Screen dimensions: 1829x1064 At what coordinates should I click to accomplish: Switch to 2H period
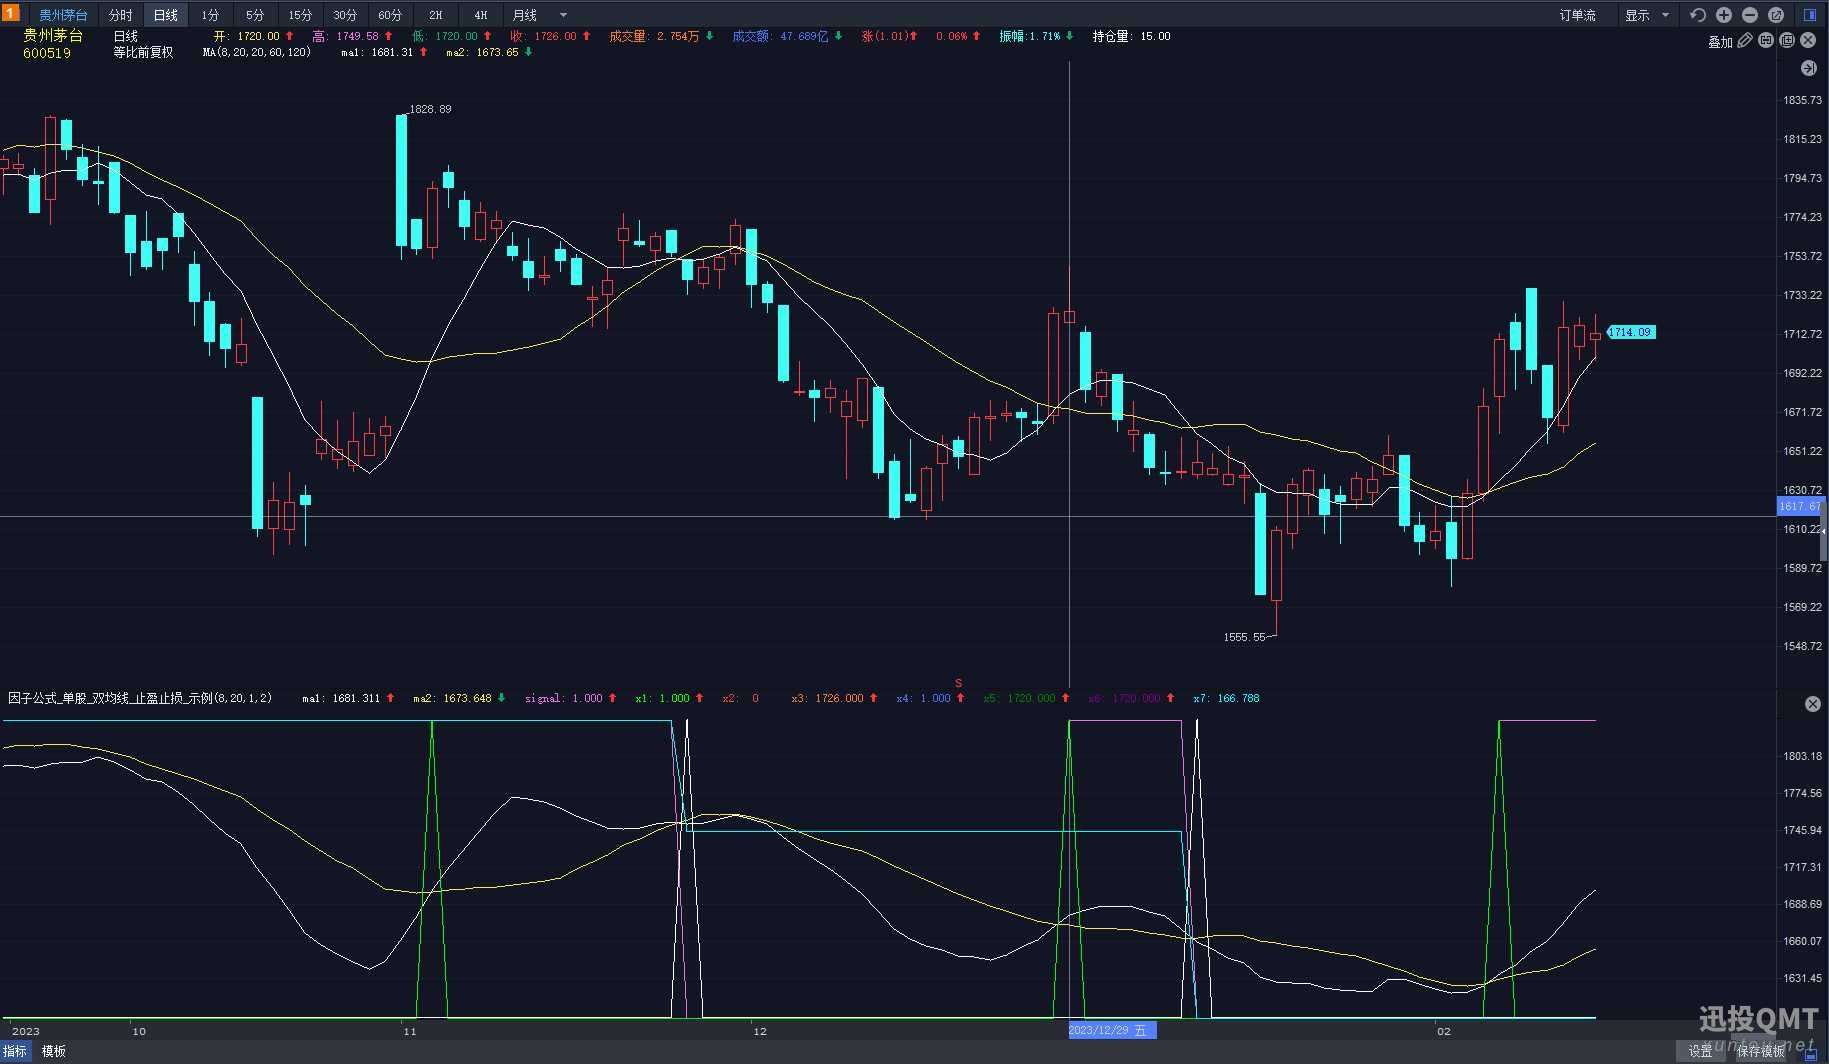(436, 15)
